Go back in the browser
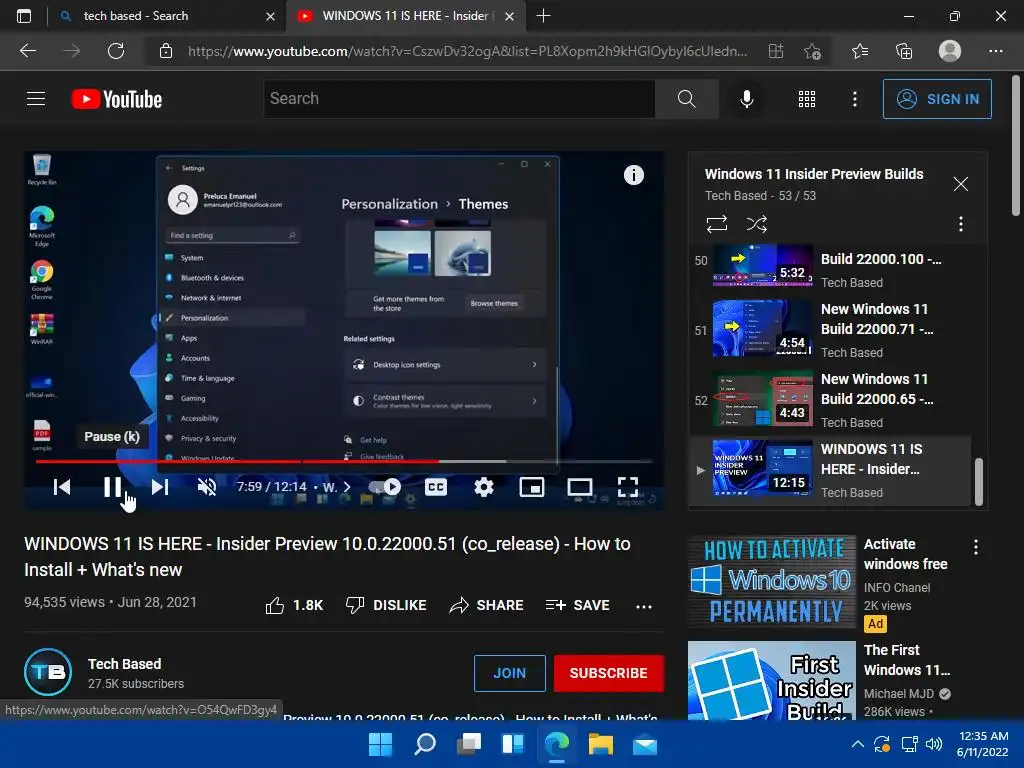The width and height of the screenshot is (1024, 768). click(x=28, y=50)
